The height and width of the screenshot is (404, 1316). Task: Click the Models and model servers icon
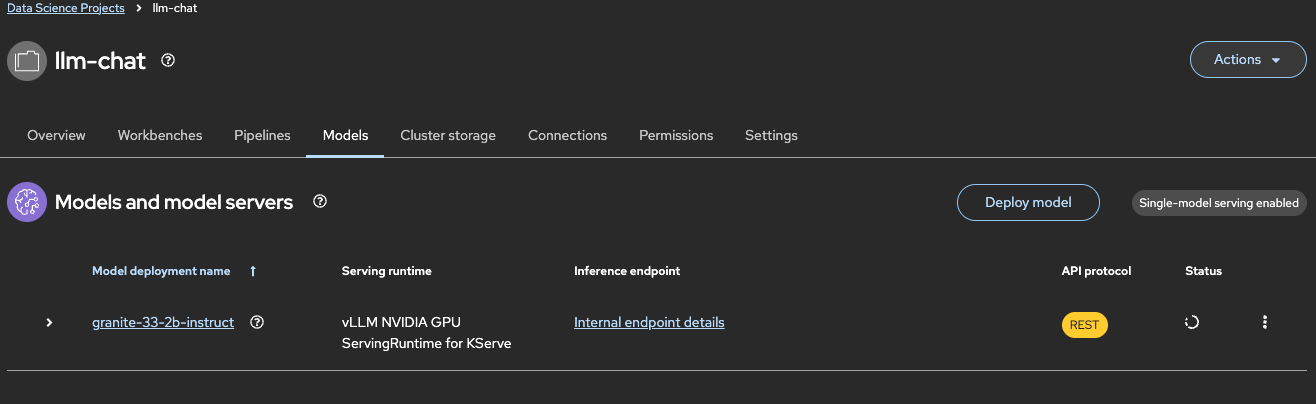(27, 202)
